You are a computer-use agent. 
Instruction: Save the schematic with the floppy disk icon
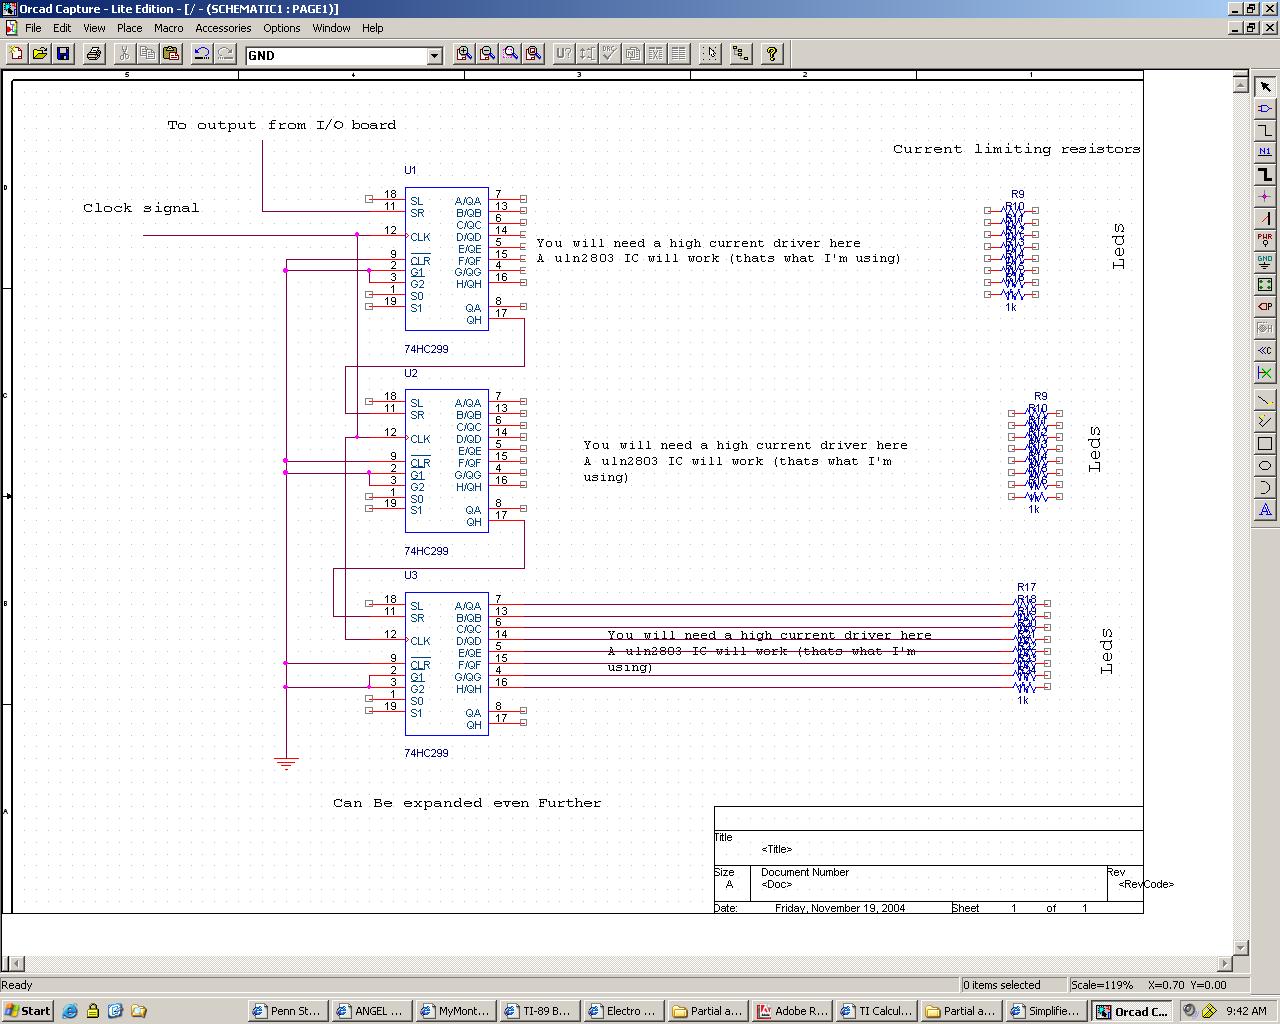coord(62,54)
